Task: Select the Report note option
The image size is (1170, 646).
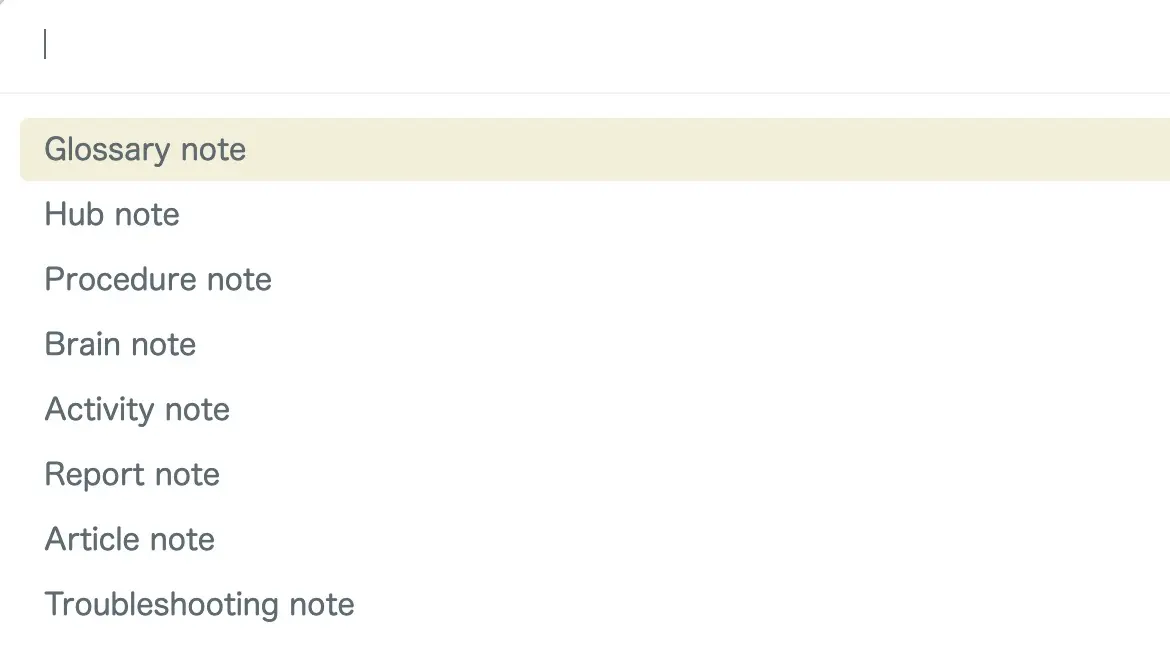Action: tap(132, 475)
